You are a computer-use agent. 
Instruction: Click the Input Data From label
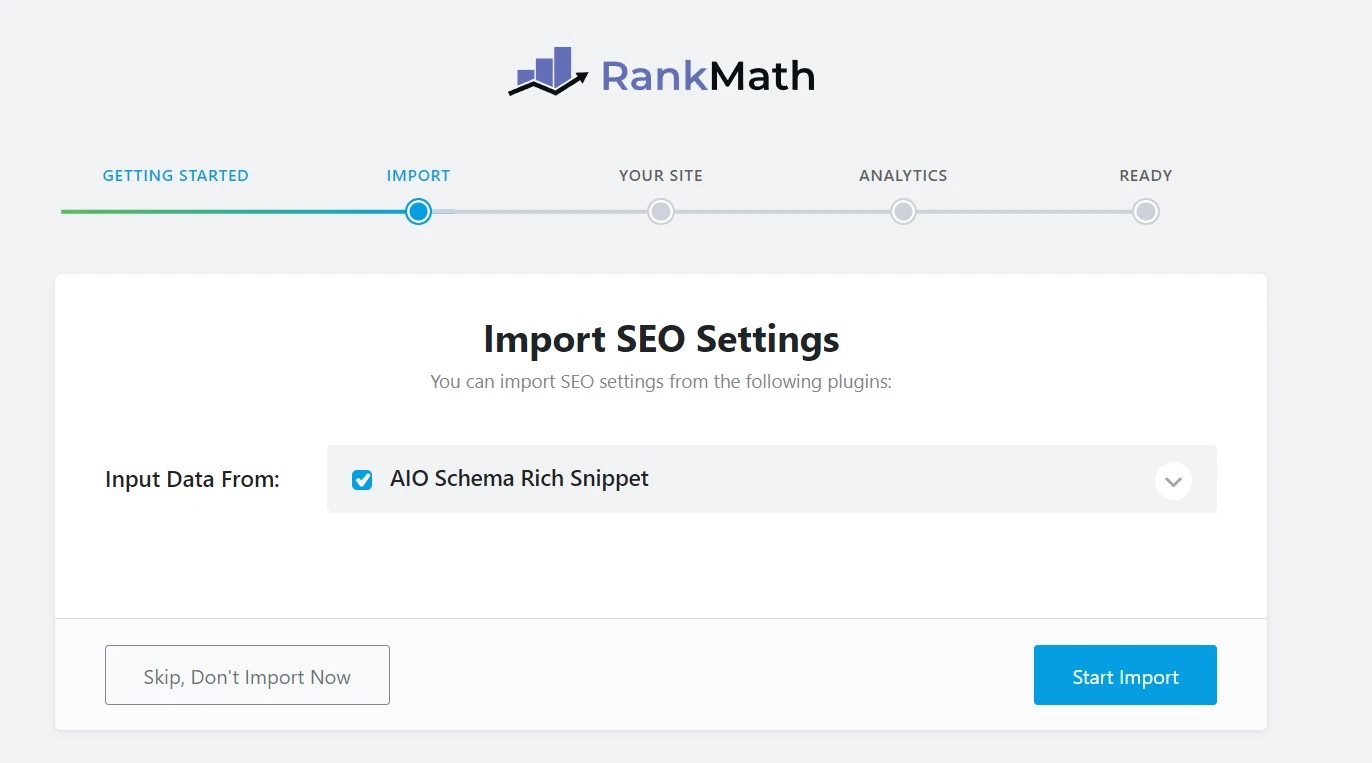[x=192, y=480]
